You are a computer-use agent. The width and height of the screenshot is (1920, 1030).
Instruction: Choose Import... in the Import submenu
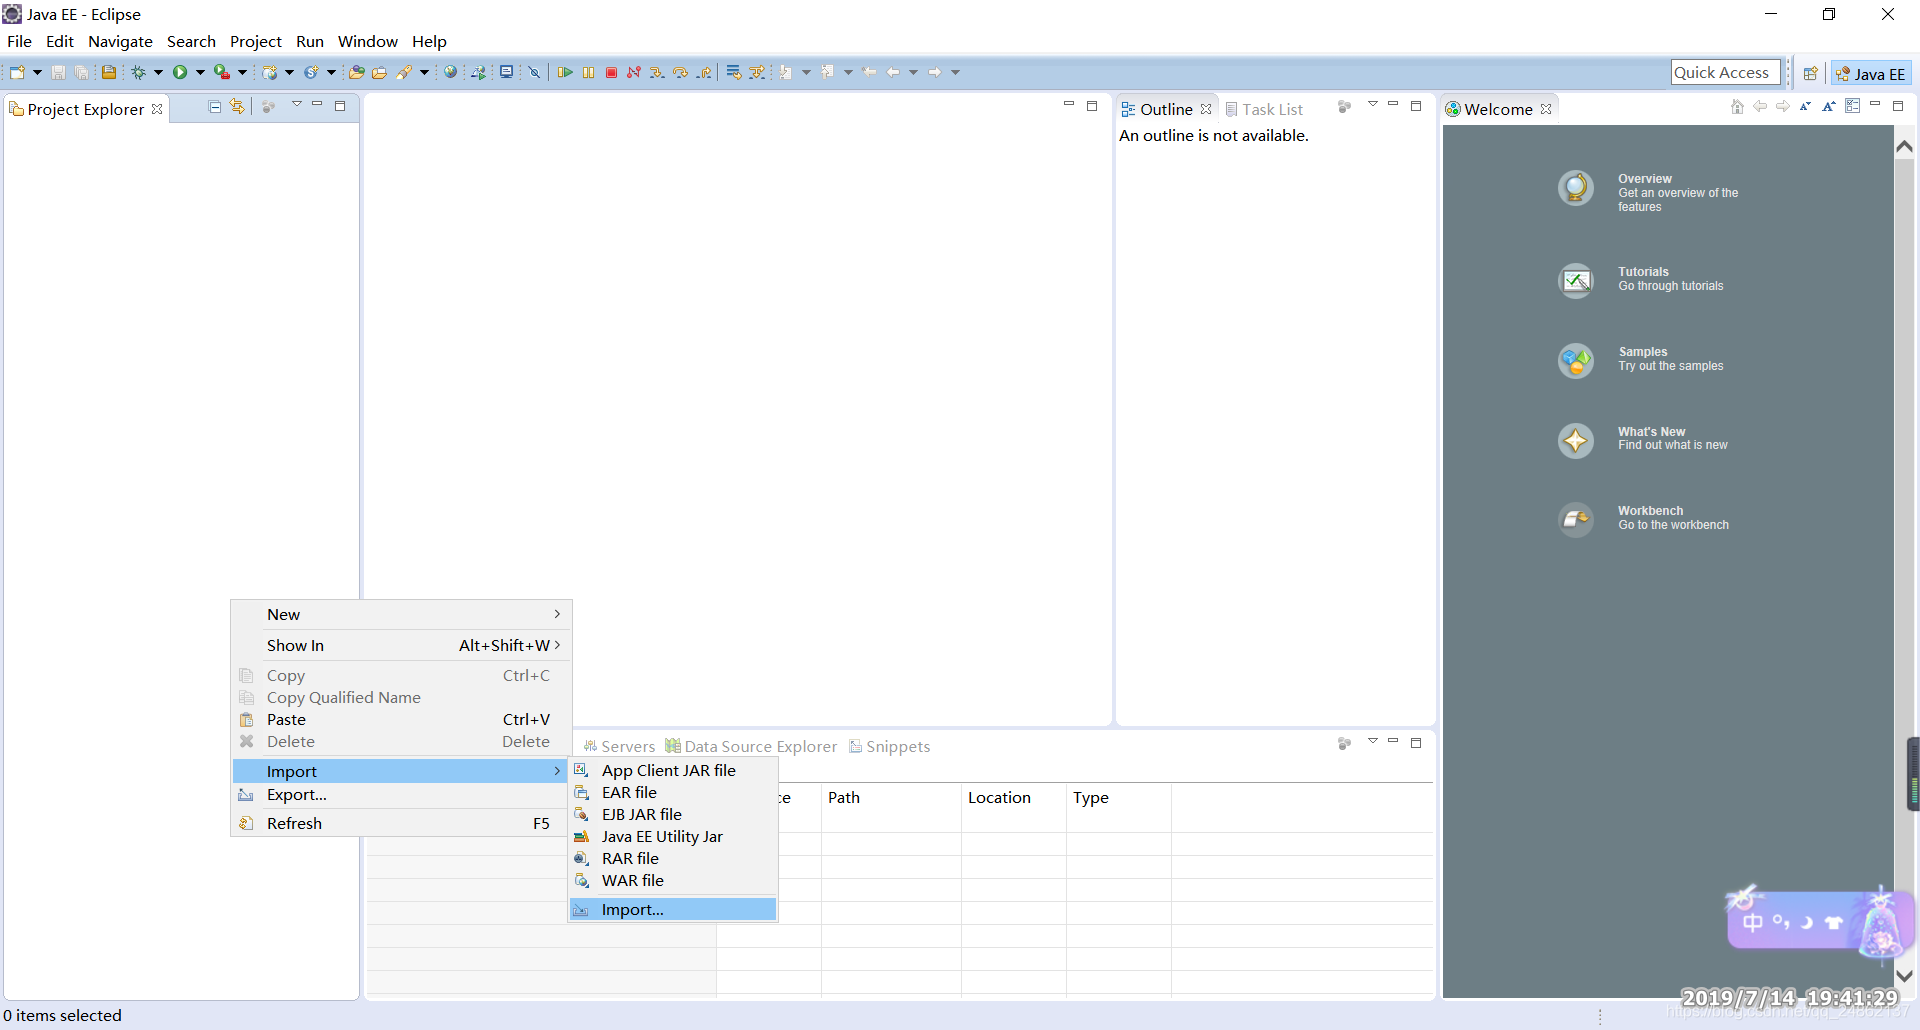(x=673, y=909)
